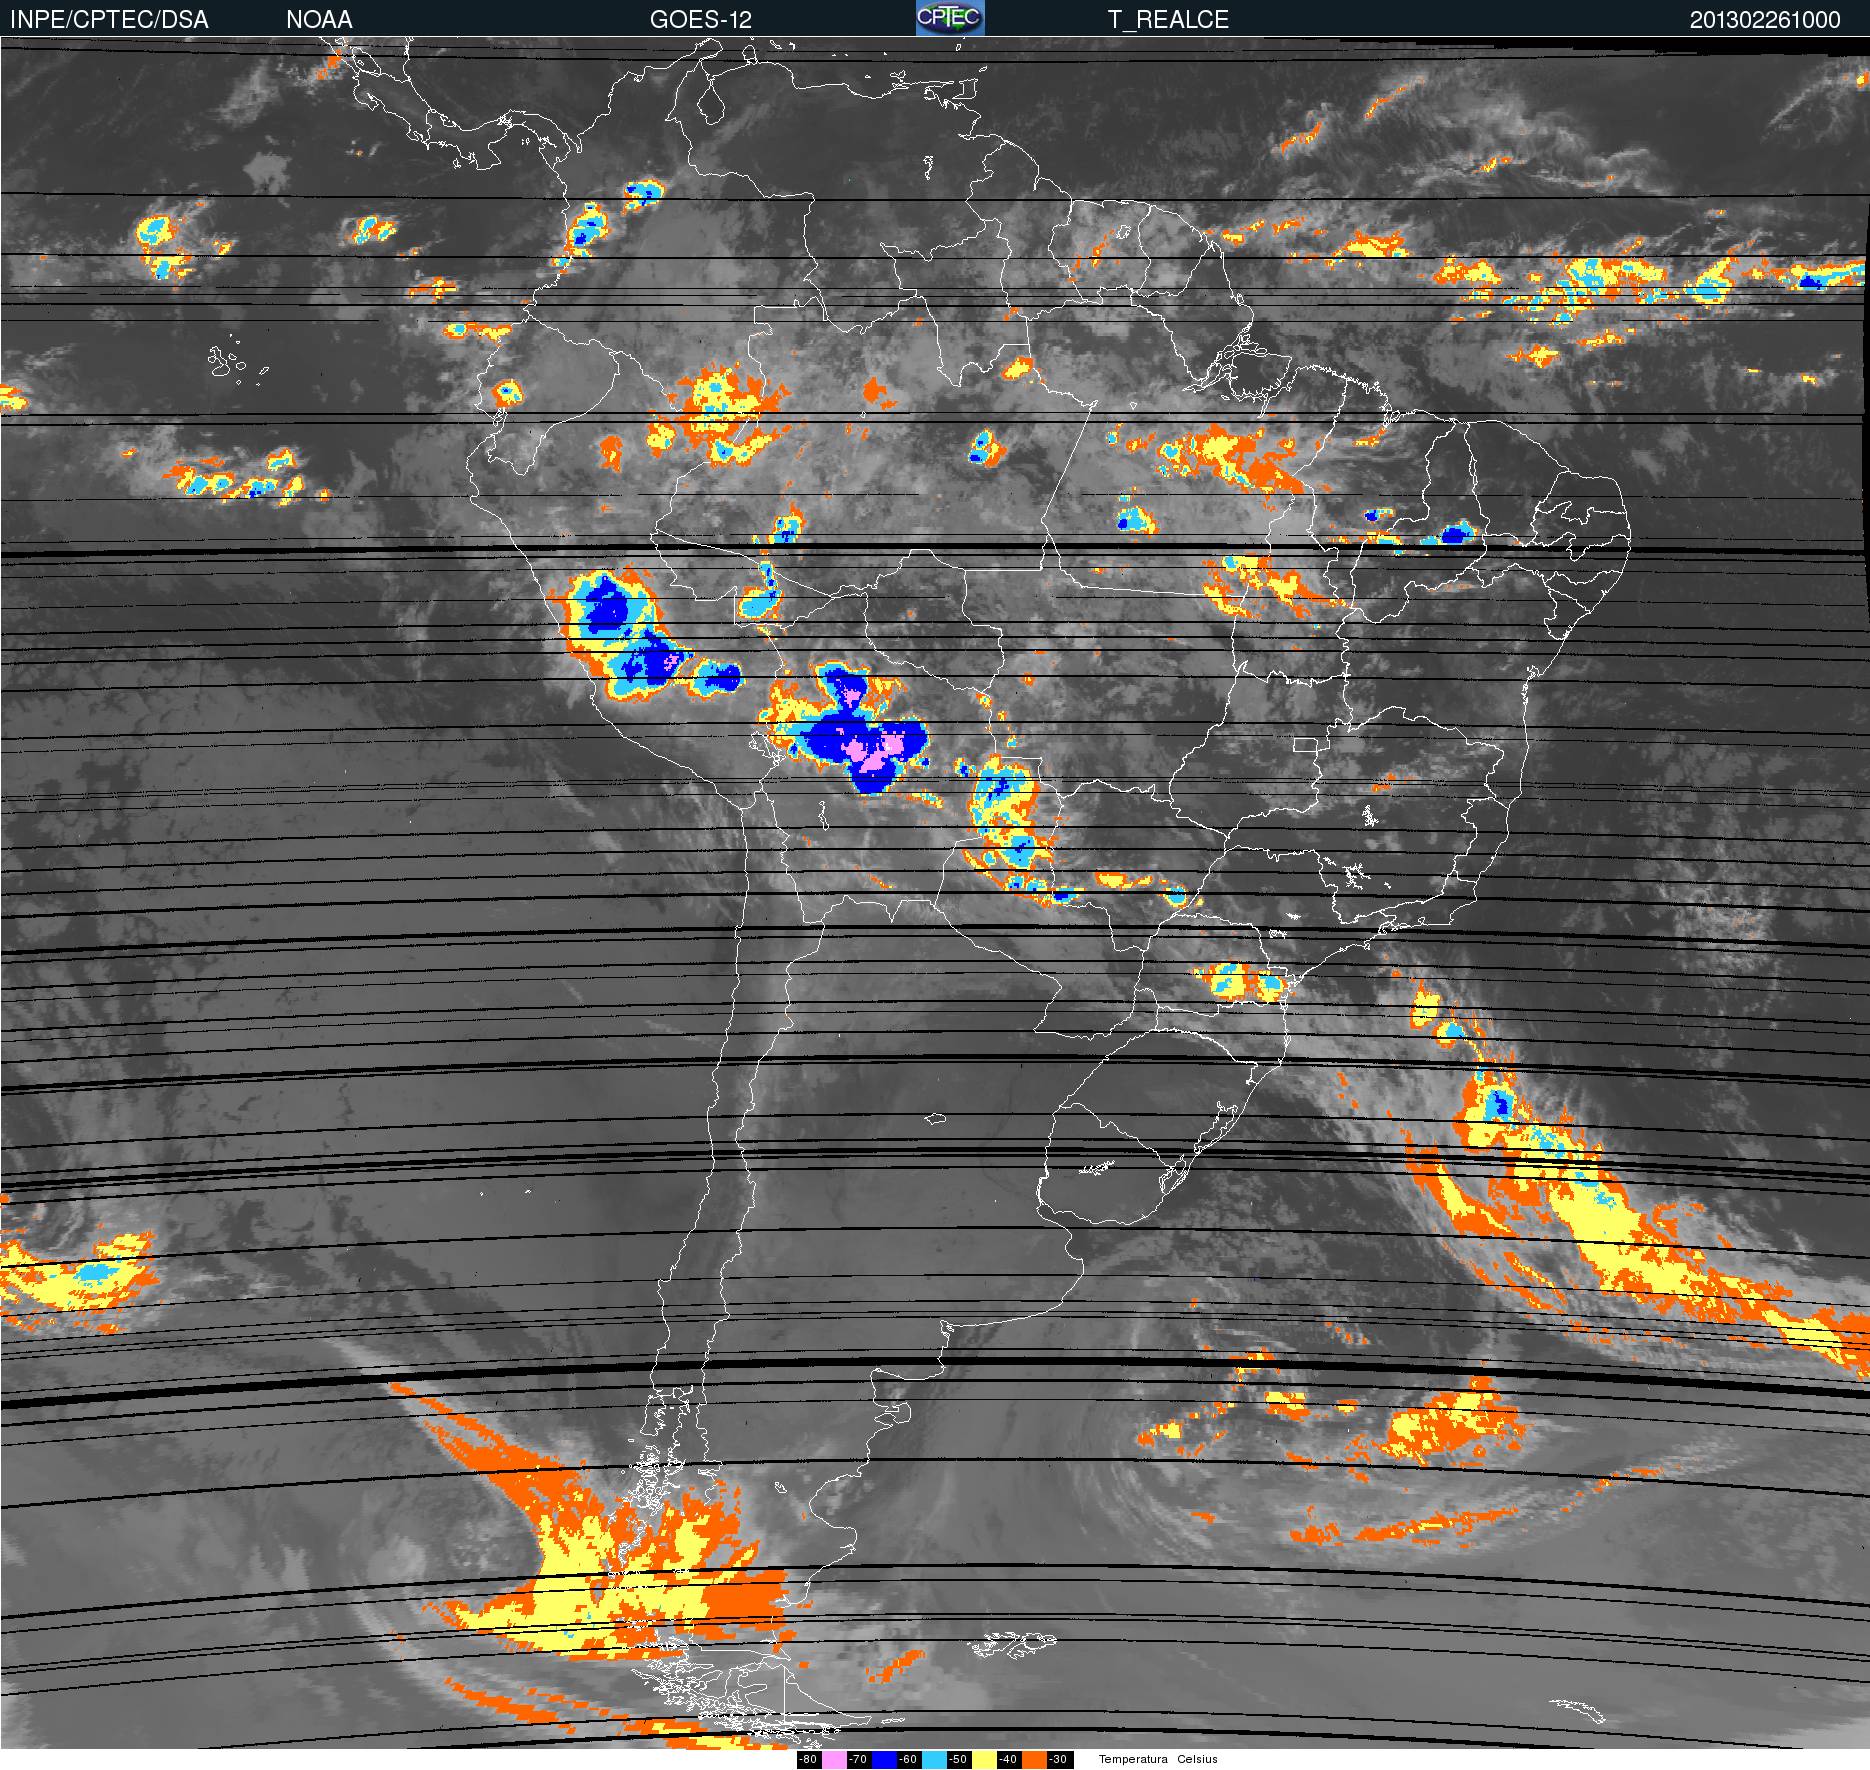Click the T_REALCE product label
The width and height of the screenshot is (1870, 1770).
click(1168, 20)
